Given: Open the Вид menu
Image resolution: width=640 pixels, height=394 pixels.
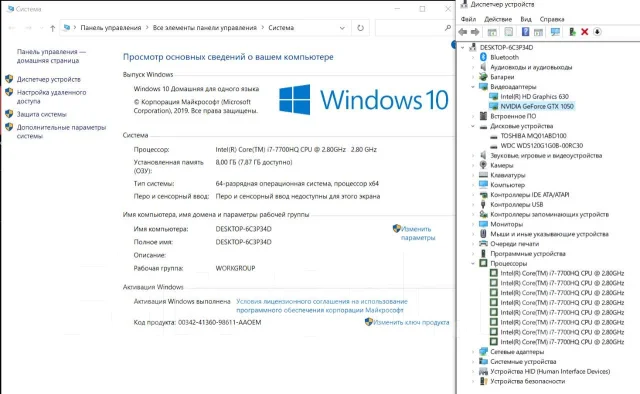Looking at the screenshot, I should (526, 19).
